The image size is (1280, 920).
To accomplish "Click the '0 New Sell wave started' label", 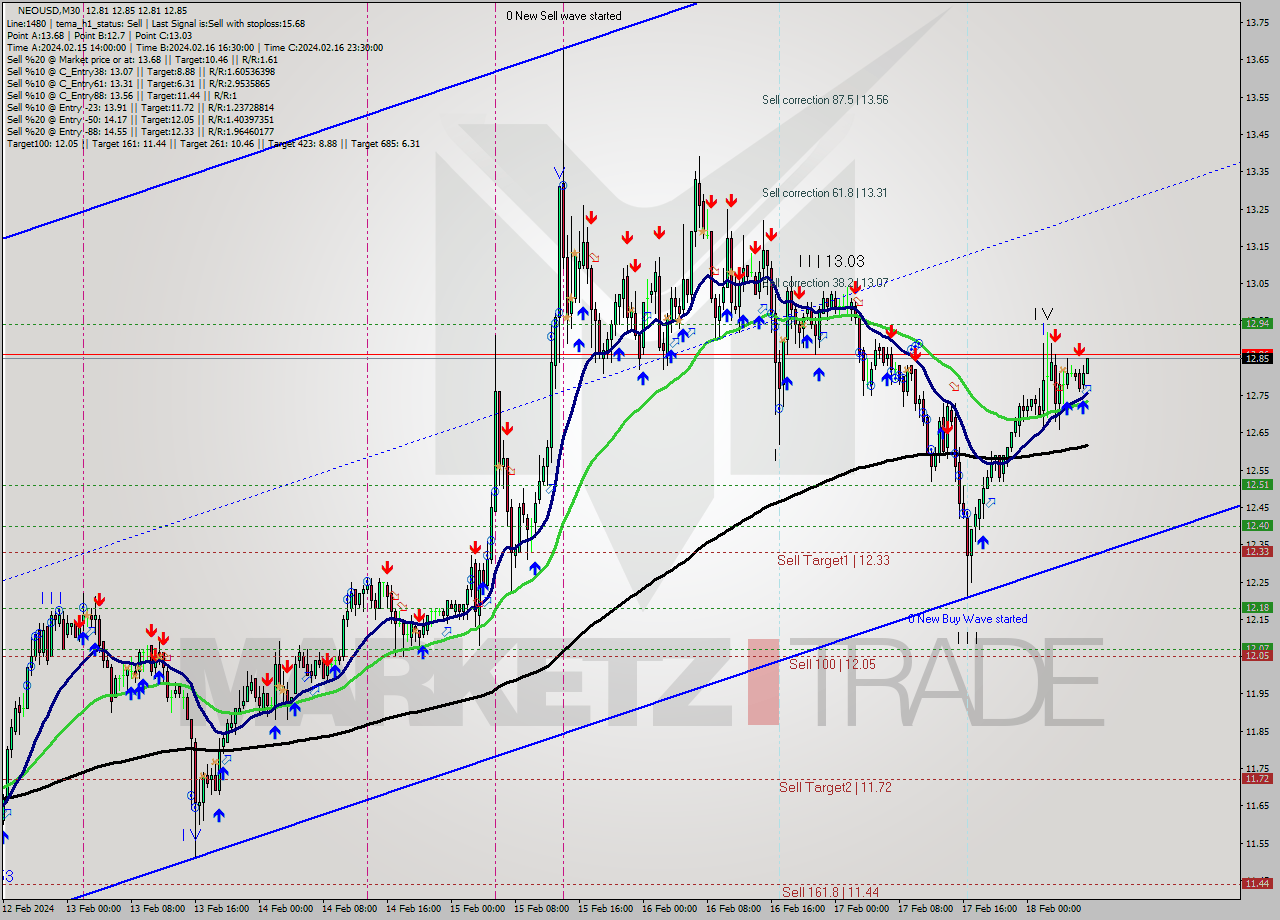I will tap(563, 16).
